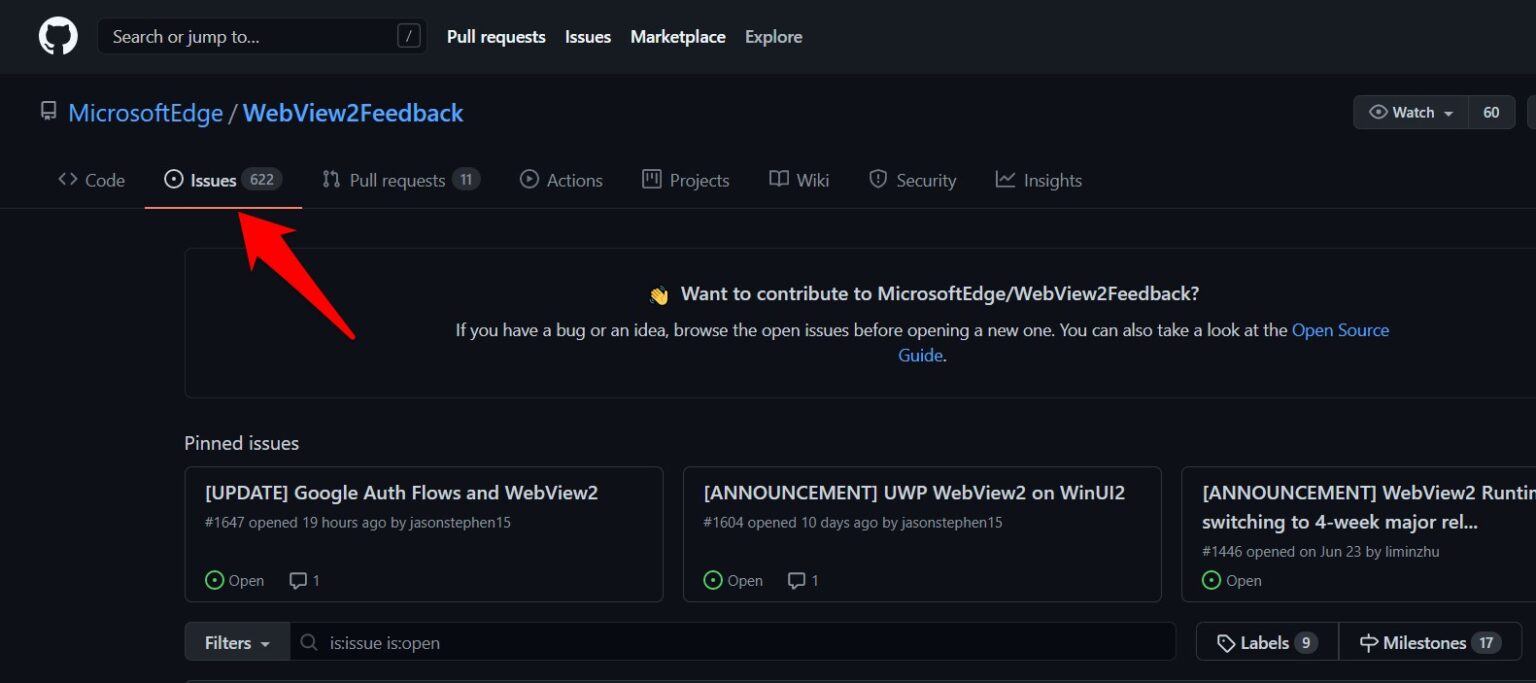Click open status icon on WebView2 Runtime issue
Viewport: 1536px width, 683px height.
(1211, 580)
